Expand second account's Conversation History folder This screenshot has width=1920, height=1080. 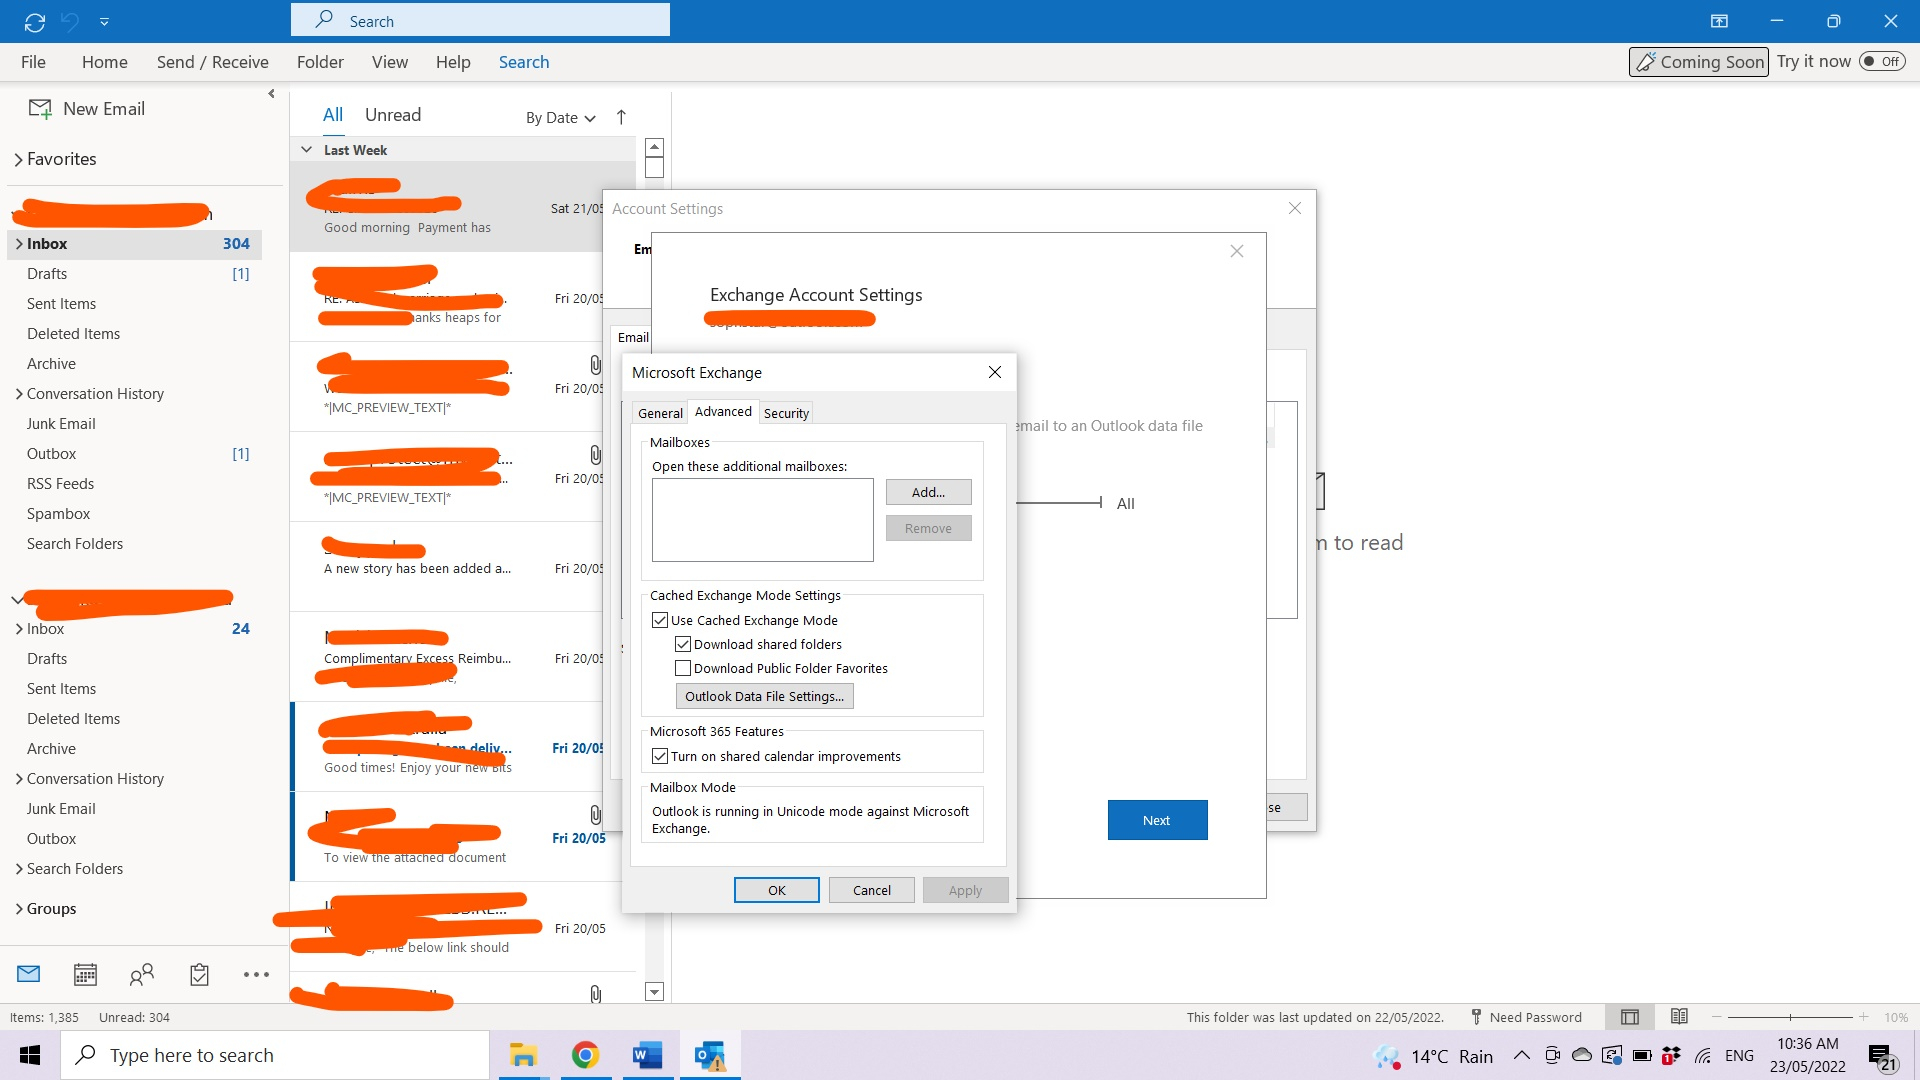tap(19, 779)
